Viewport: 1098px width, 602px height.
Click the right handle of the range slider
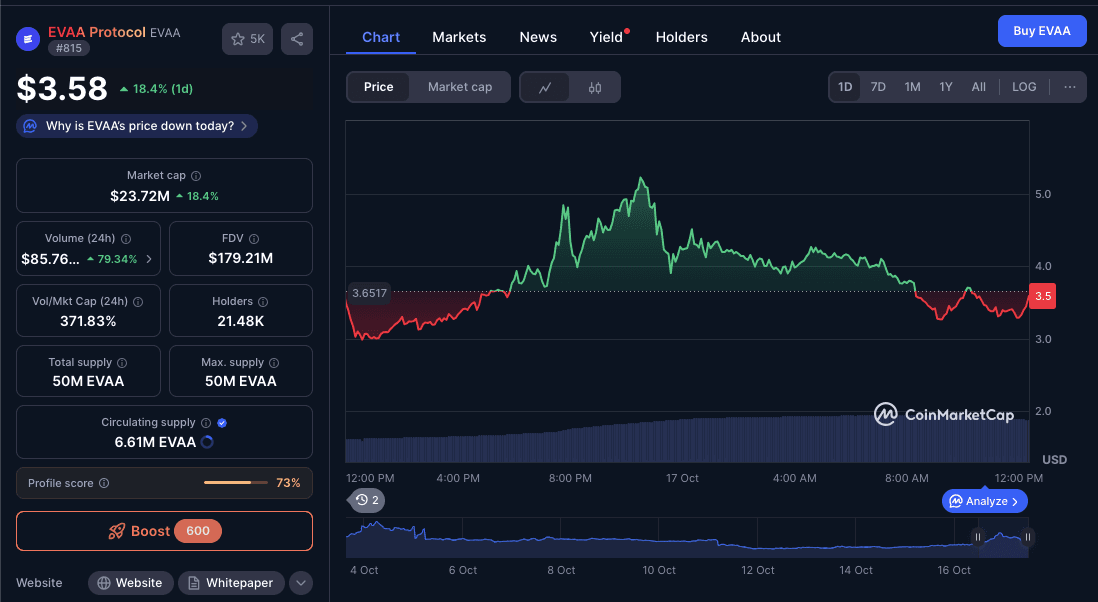pyautogui.click(x=1027, y=537)
